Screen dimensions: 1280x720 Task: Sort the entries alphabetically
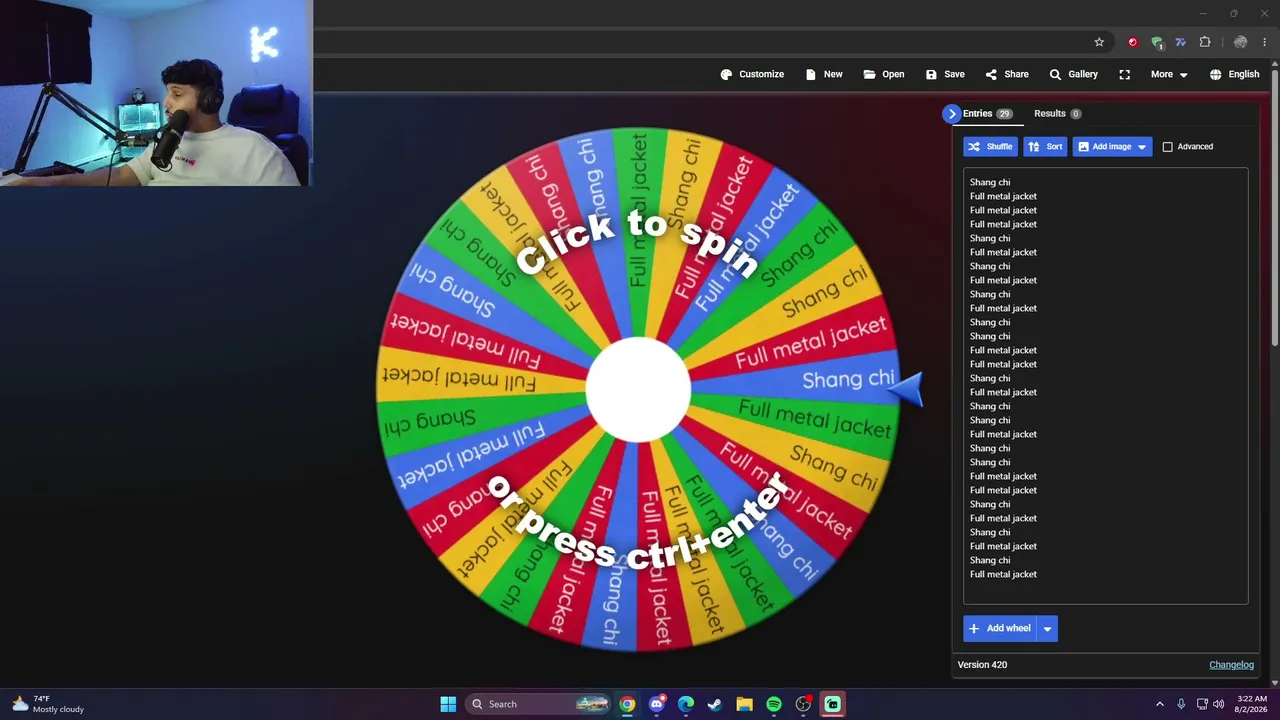(1045, 146)
